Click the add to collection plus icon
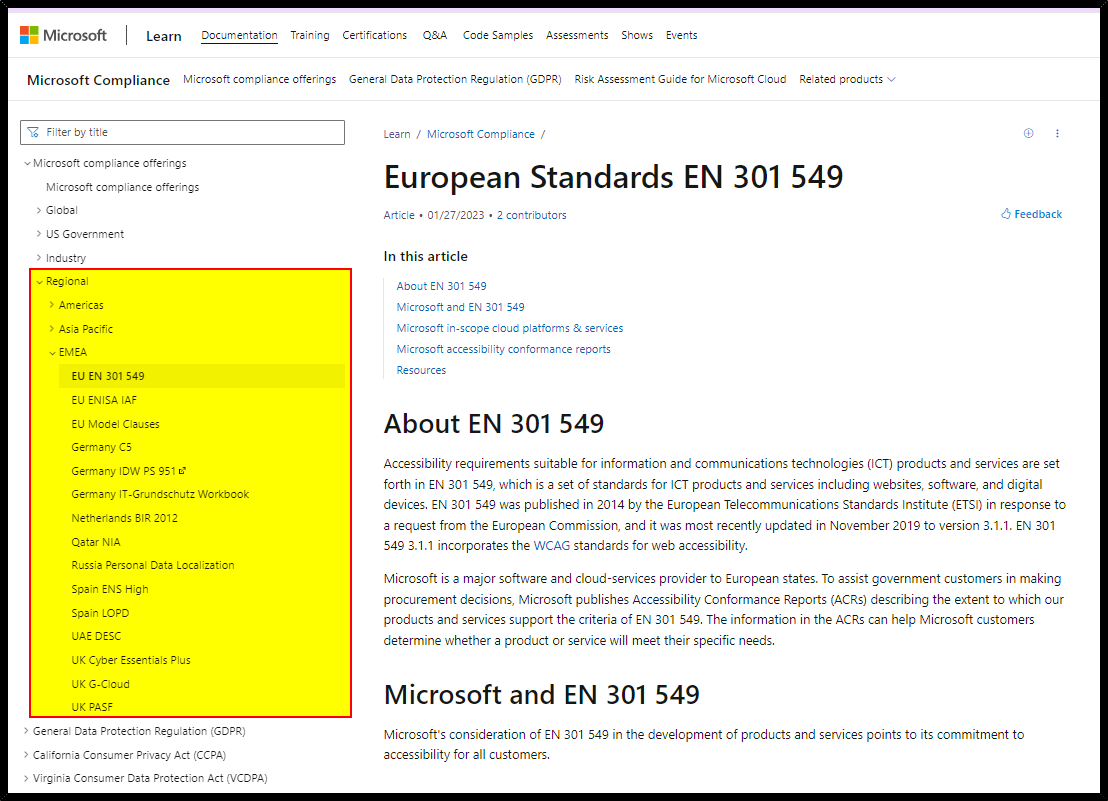The image size is (1108, 801). (x=1028, y=134)
